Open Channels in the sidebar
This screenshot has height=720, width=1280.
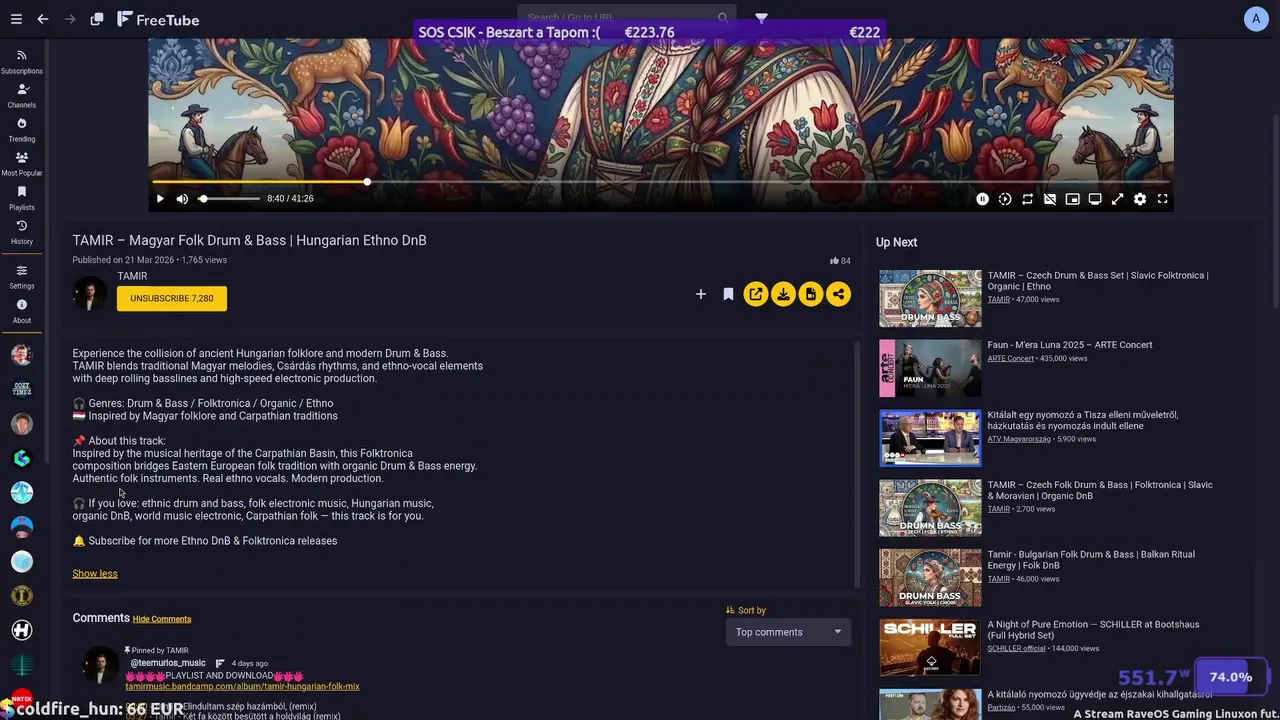click(22, 96)
